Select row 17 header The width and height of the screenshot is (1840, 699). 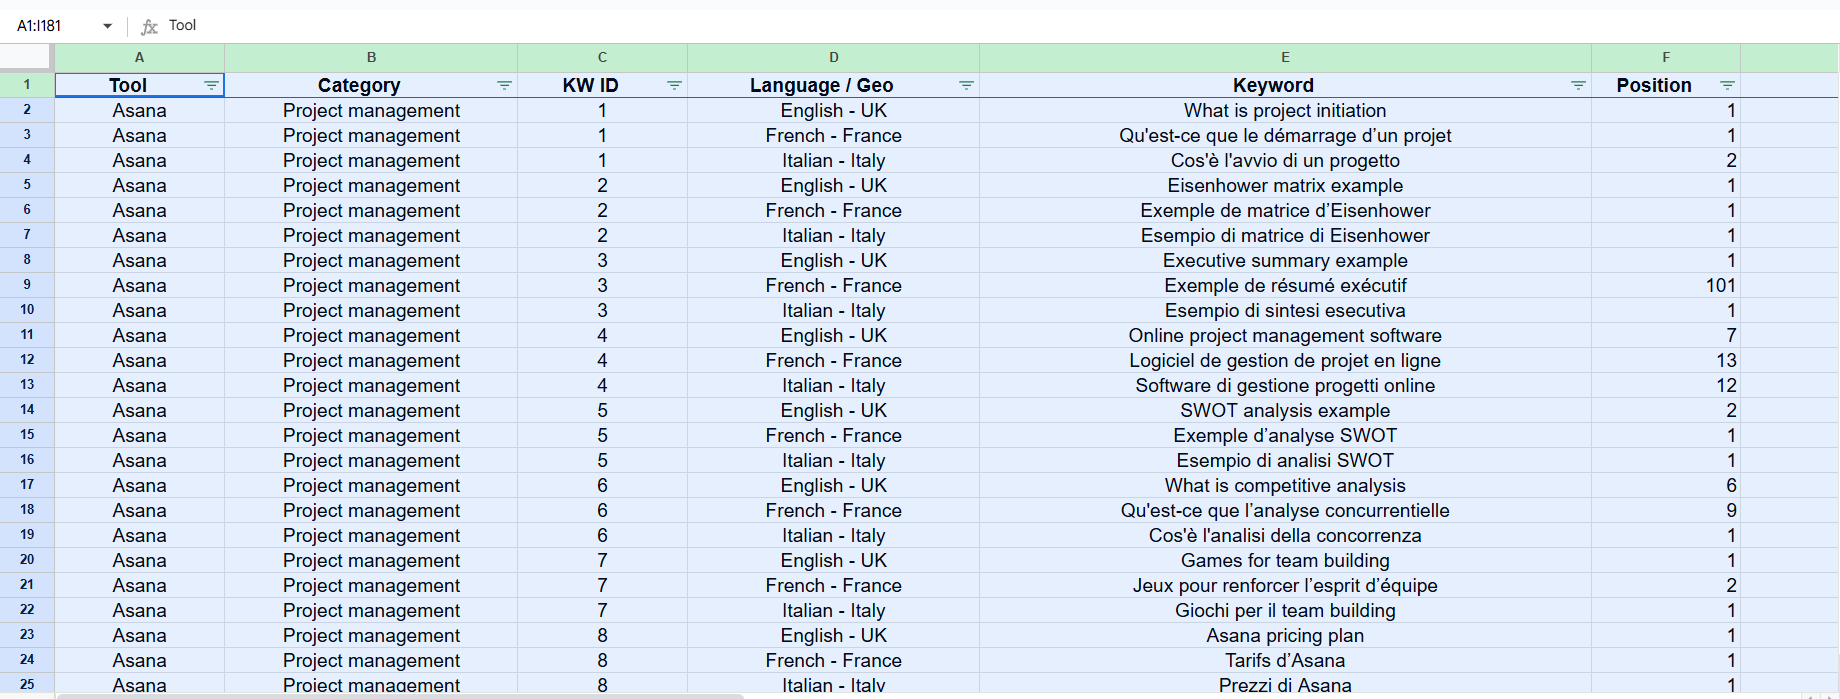point(27,485)
